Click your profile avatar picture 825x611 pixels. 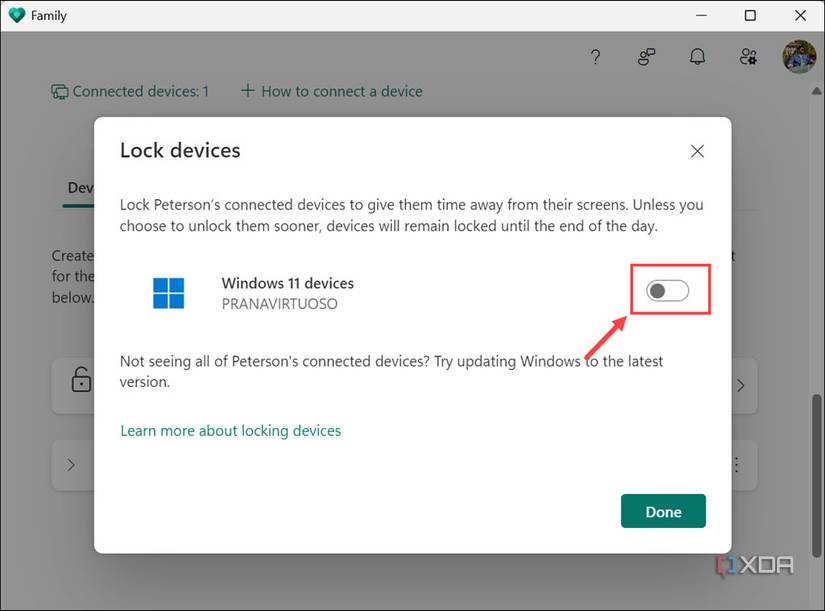[x=798, y=56]
